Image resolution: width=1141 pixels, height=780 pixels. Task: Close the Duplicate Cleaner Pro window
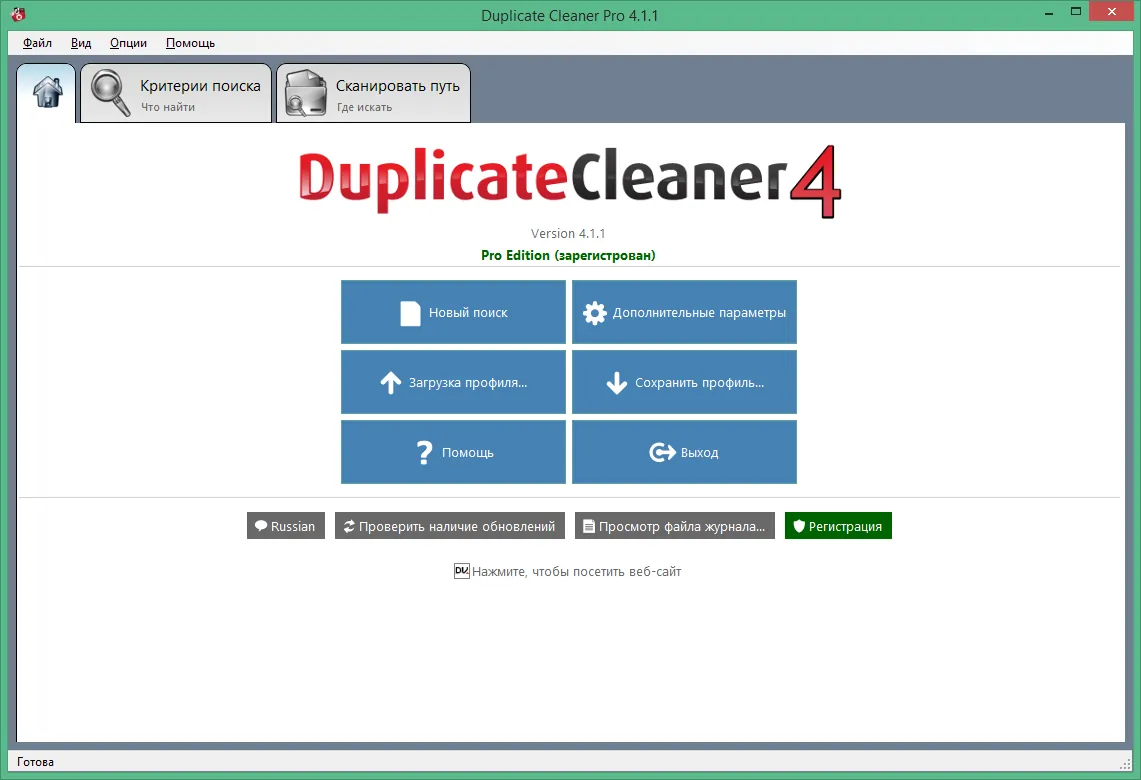tap(1112, 12)
